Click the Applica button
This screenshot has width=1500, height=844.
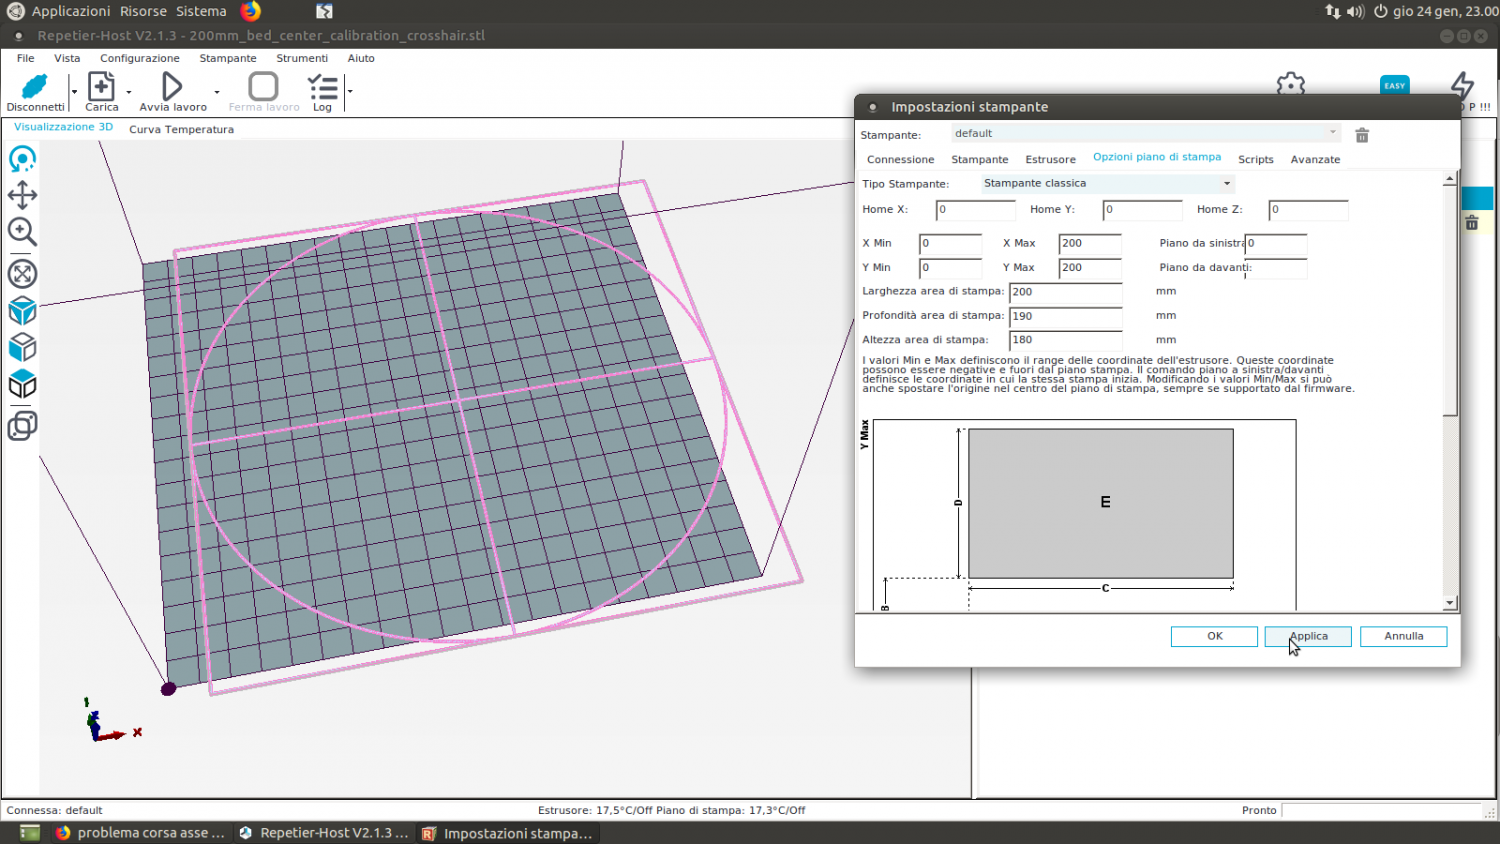click(x=1308, y=636)
